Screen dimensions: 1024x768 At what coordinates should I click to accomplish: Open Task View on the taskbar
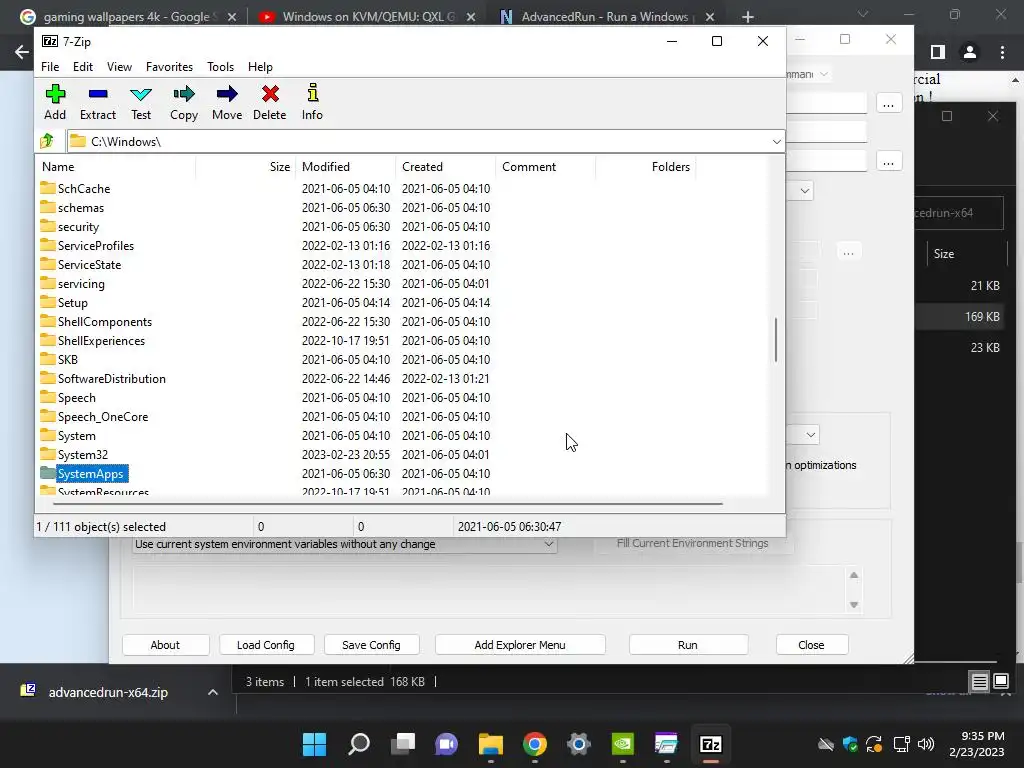(403, 744)
